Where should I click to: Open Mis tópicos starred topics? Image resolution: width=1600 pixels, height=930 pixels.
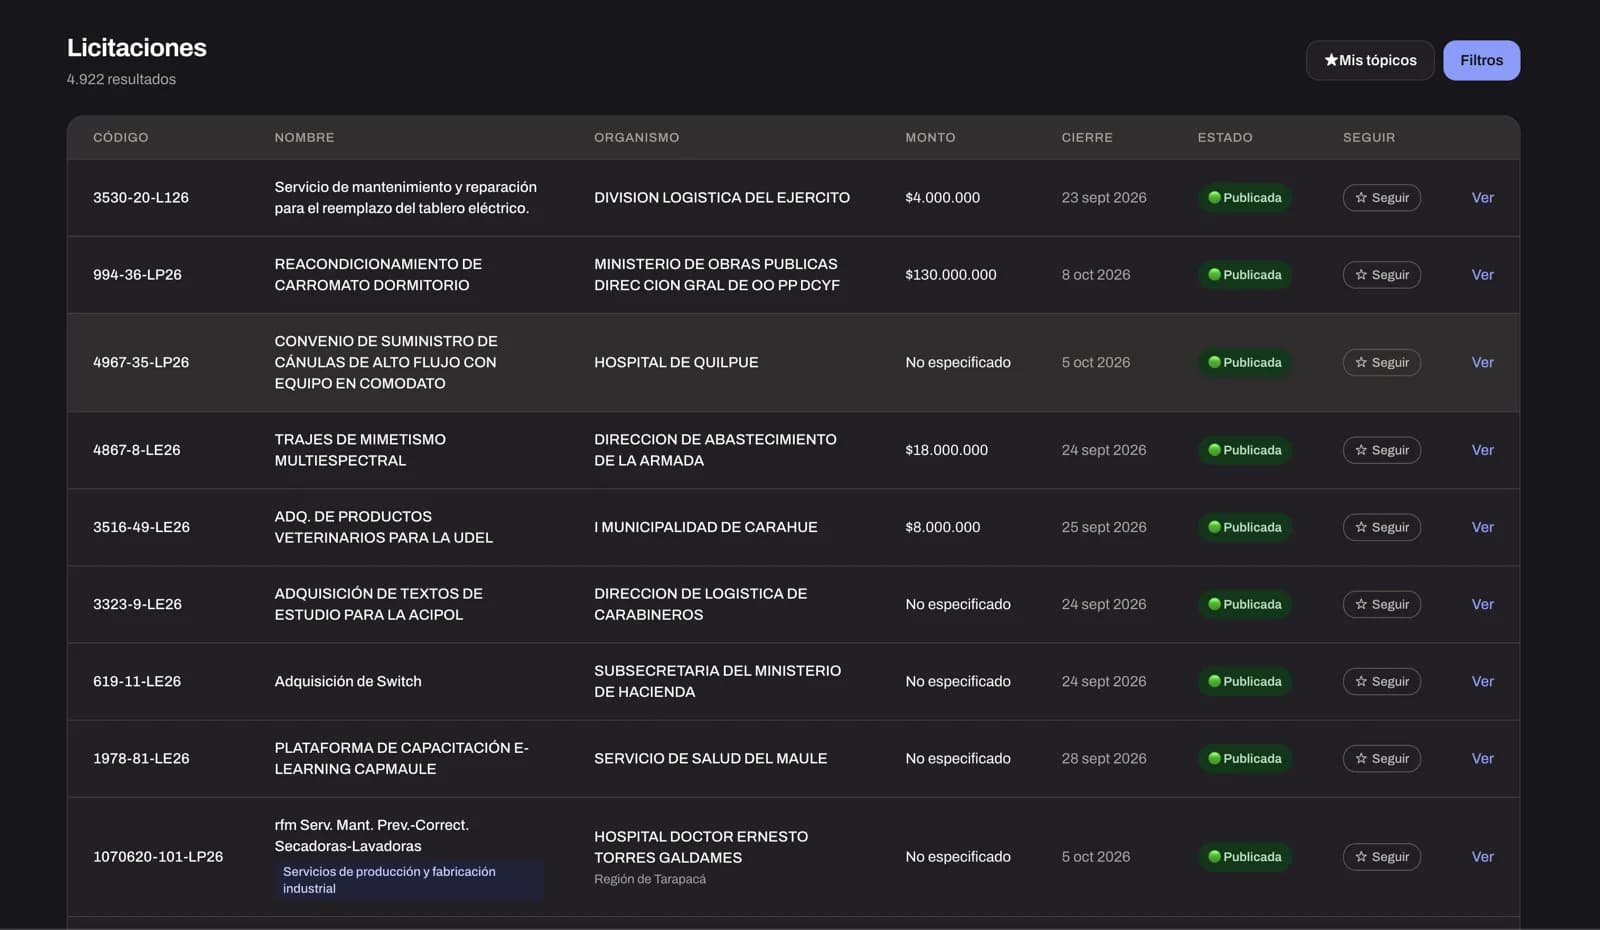tap(1370, 60)
